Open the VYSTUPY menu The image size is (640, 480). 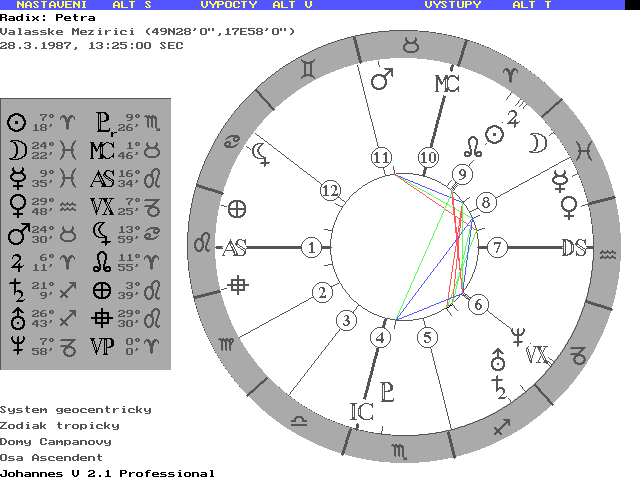pos(453,5)
